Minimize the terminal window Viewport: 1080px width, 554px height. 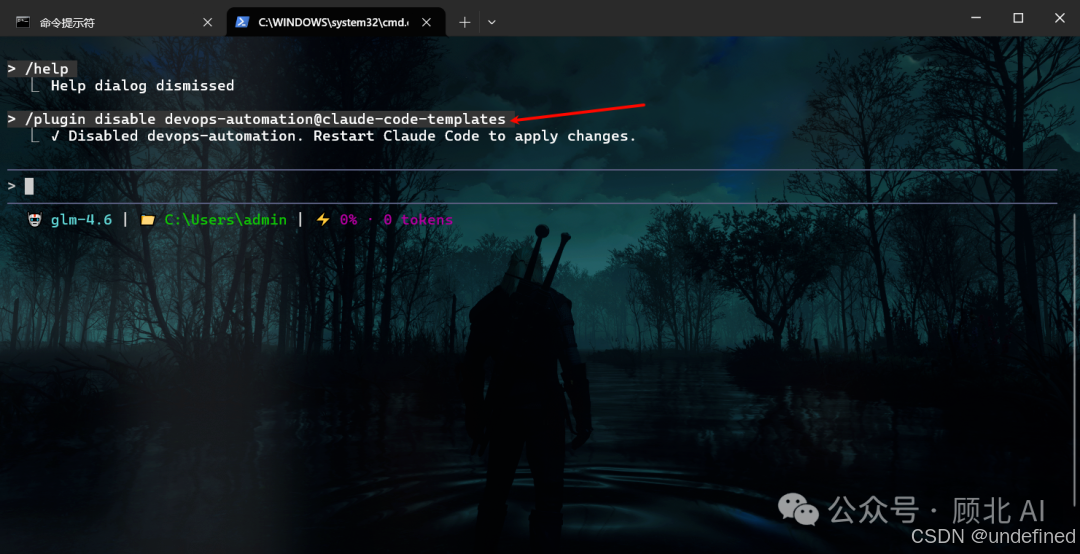[x=976, y=18]
